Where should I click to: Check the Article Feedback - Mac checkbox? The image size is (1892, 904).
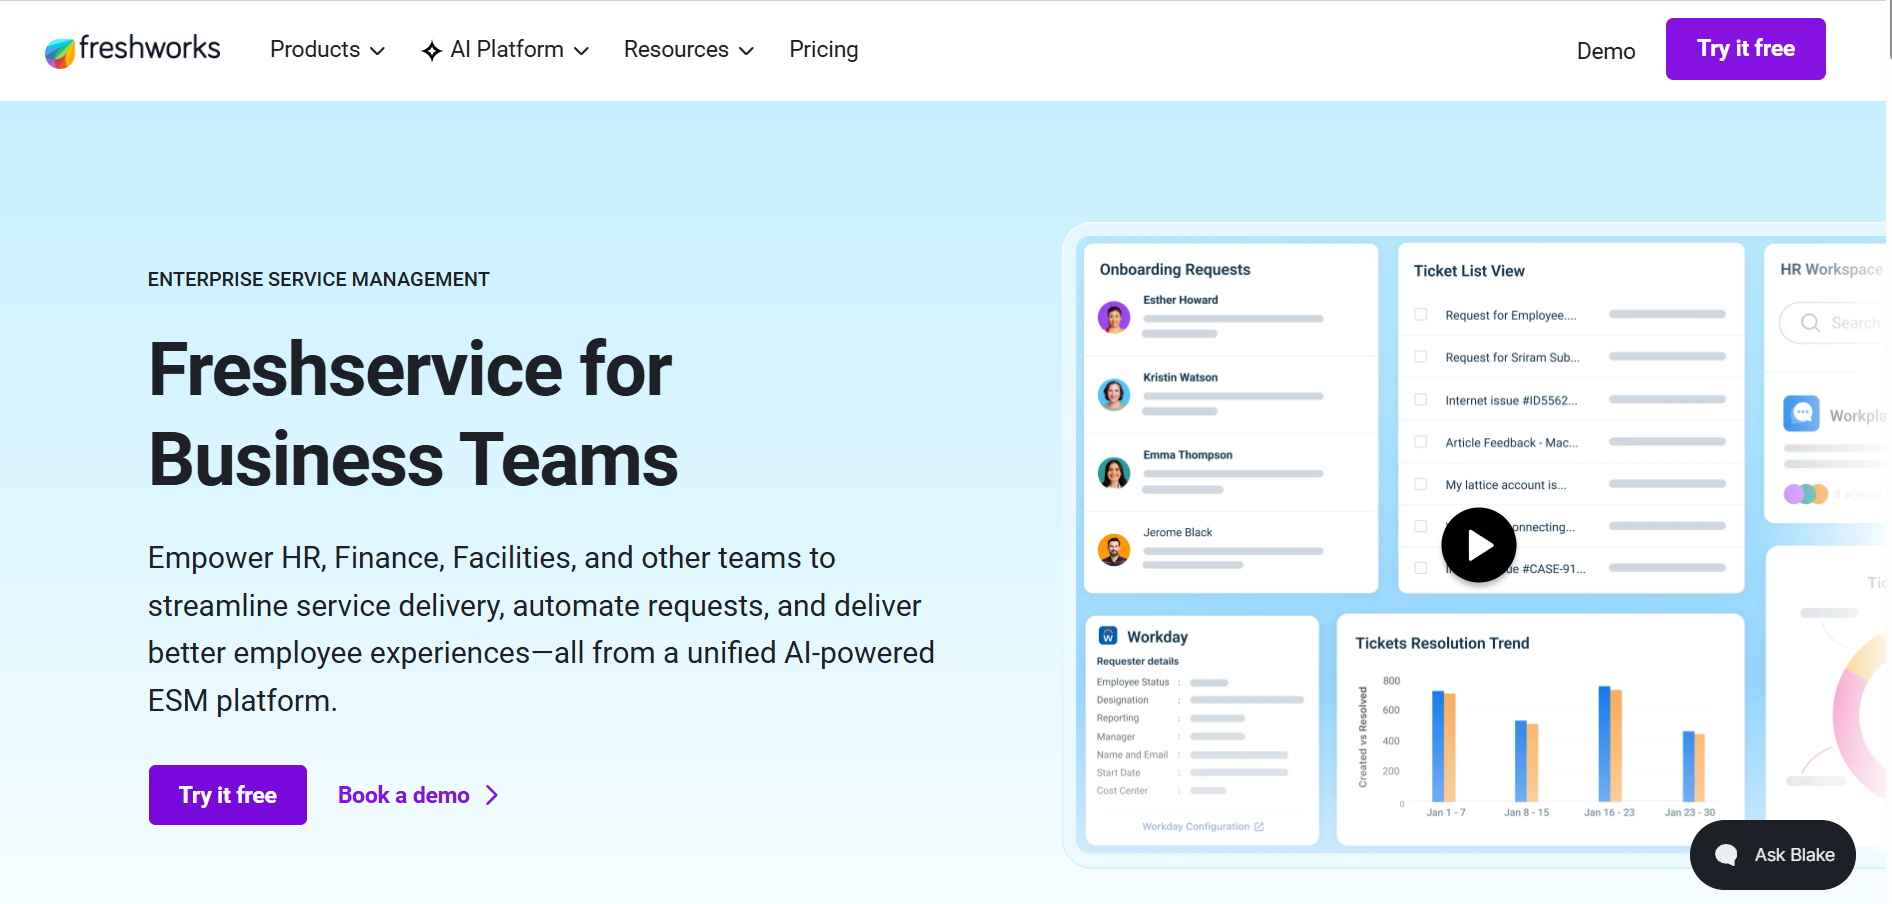pyautogui.click(x=1420, y=442)
